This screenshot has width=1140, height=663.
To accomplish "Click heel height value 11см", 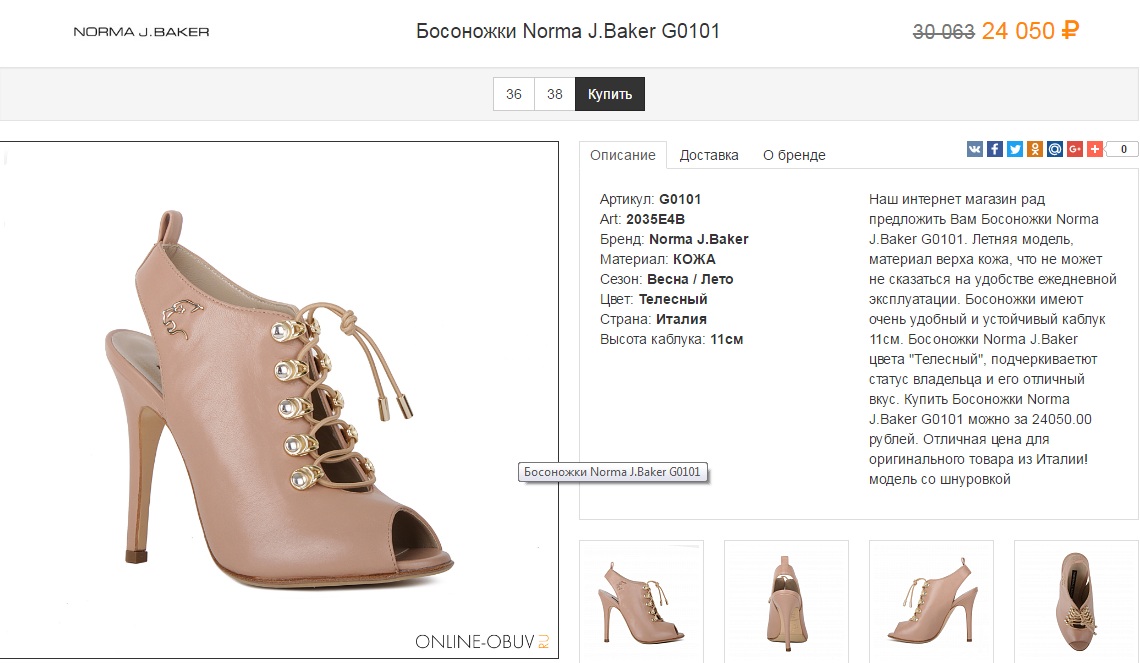I will [x=726, y=339].
